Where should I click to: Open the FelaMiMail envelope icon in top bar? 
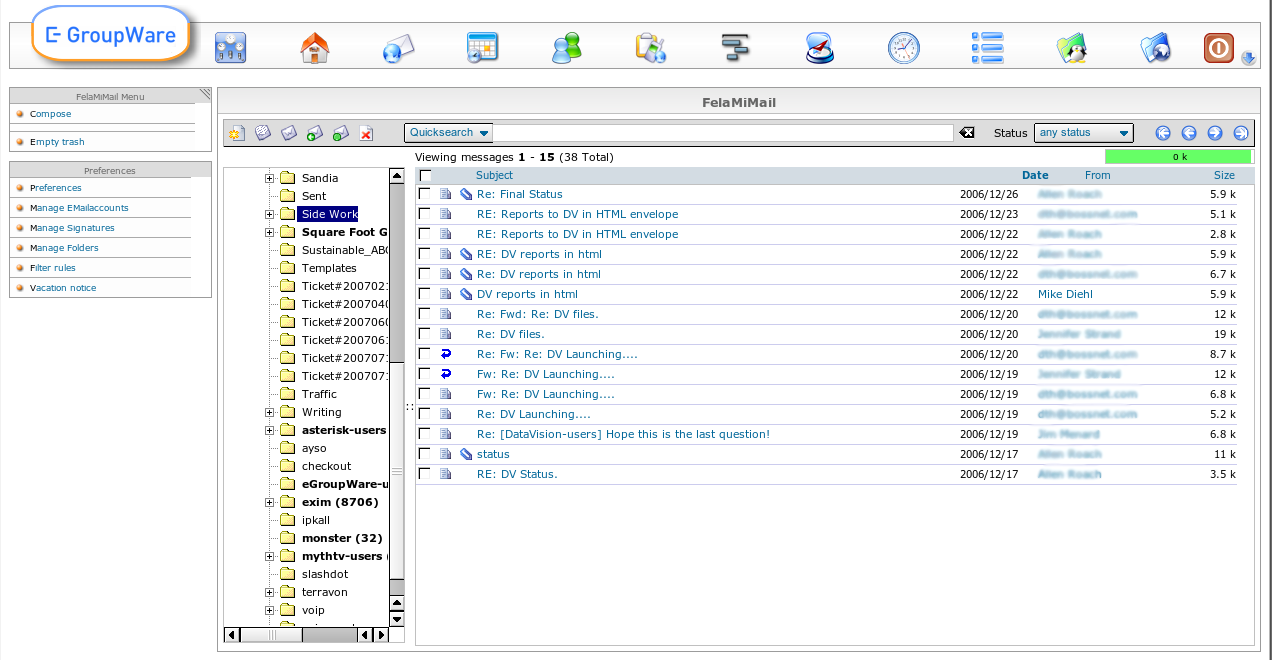(x=399, y=47)
